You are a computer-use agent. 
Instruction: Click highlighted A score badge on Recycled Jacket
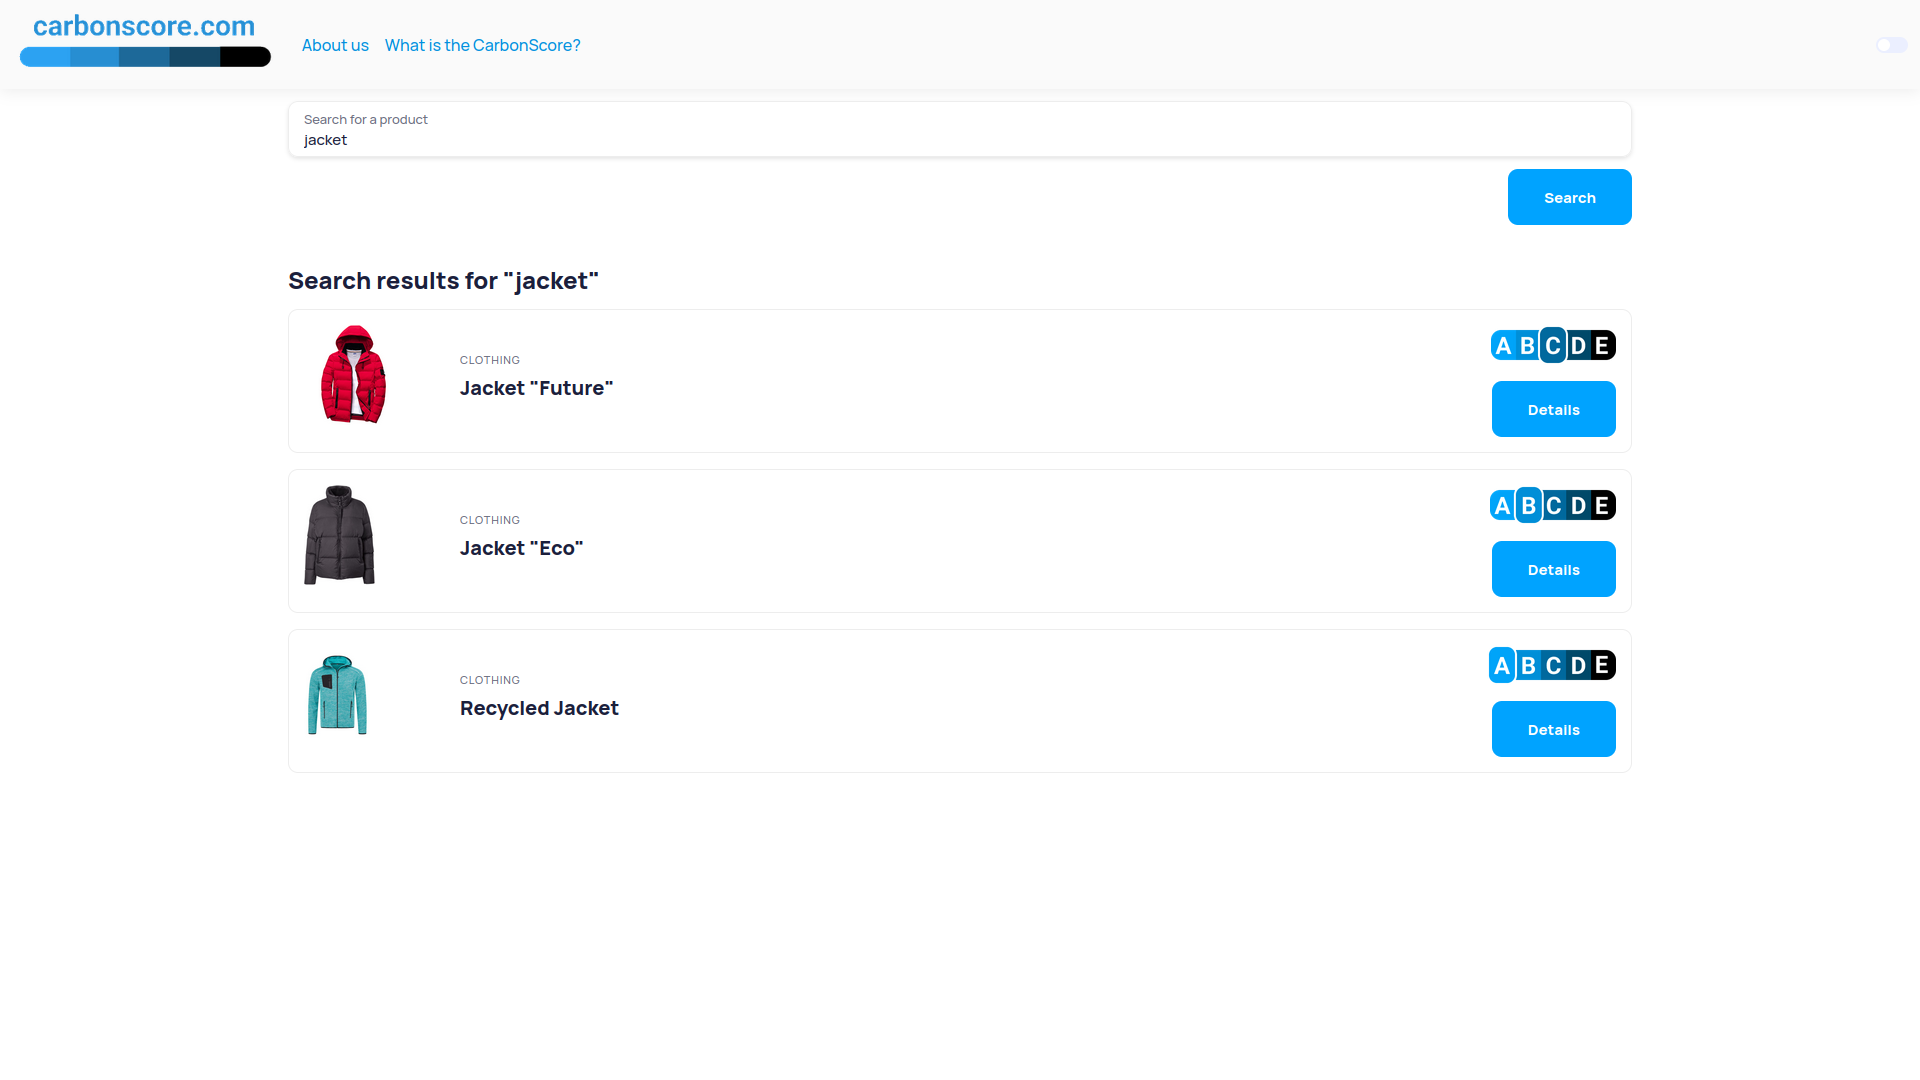[x=1502, y=666]
